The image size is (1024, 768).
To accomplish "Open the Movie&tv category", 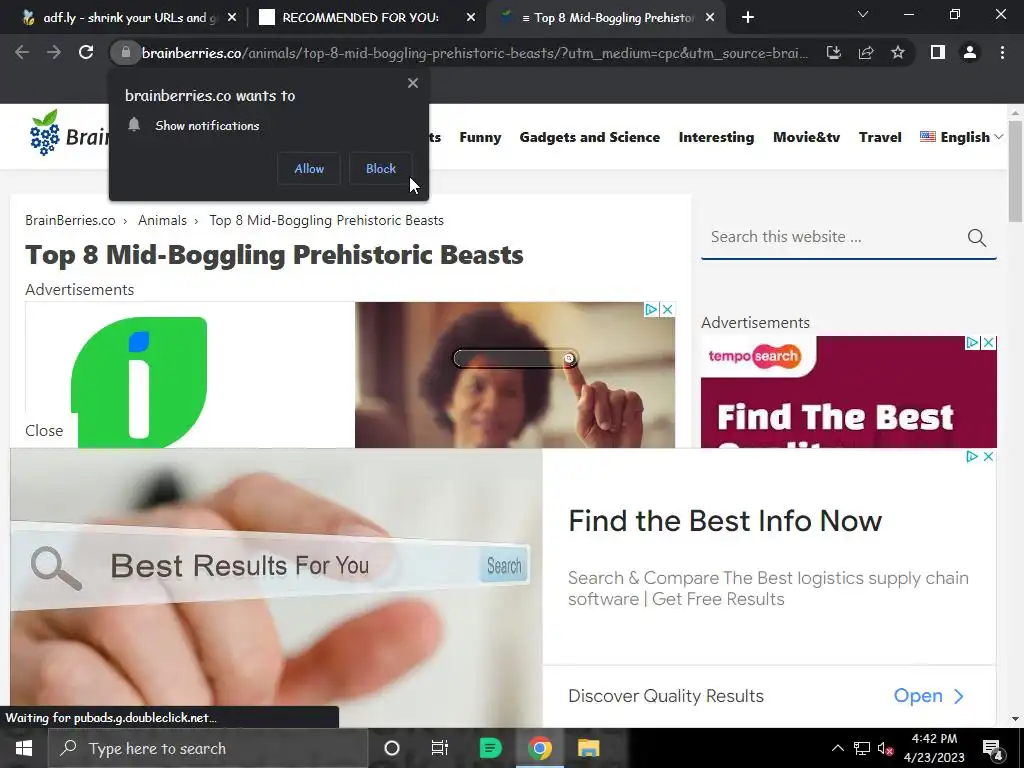I will coord(807,137).
